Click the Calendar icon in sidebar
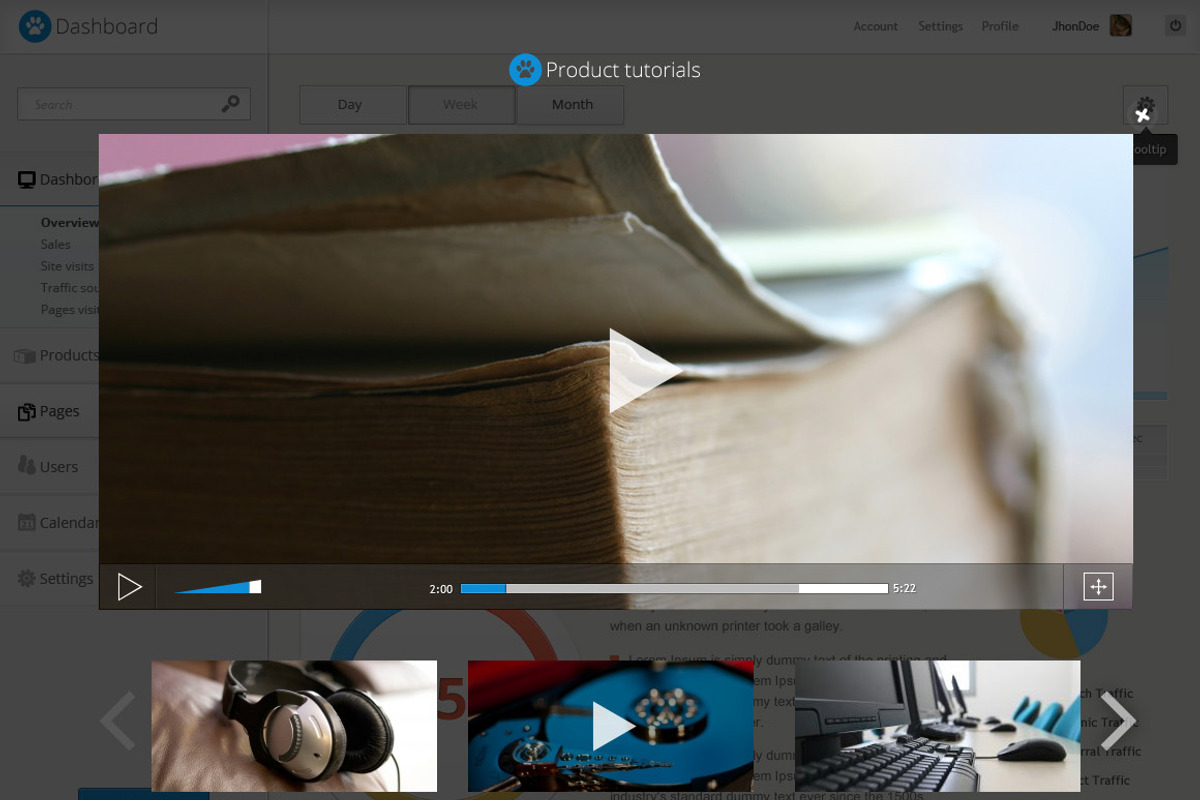Screen dimensions: 1200x800 point(27,522)
